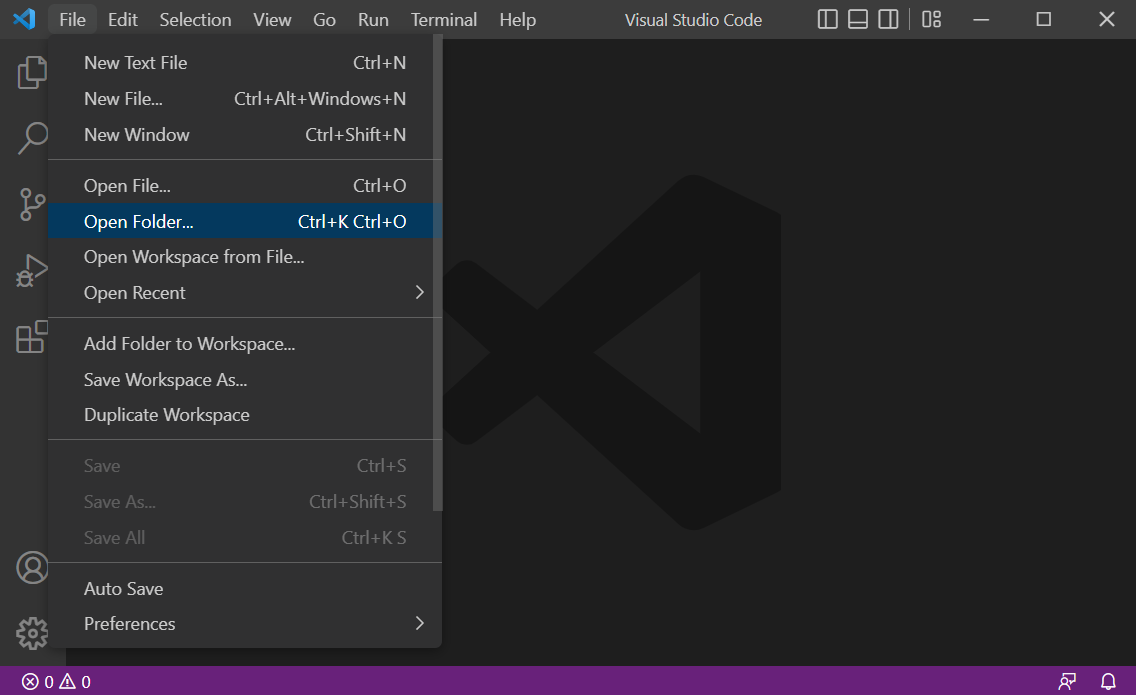Open the Terminal menu

444,20
